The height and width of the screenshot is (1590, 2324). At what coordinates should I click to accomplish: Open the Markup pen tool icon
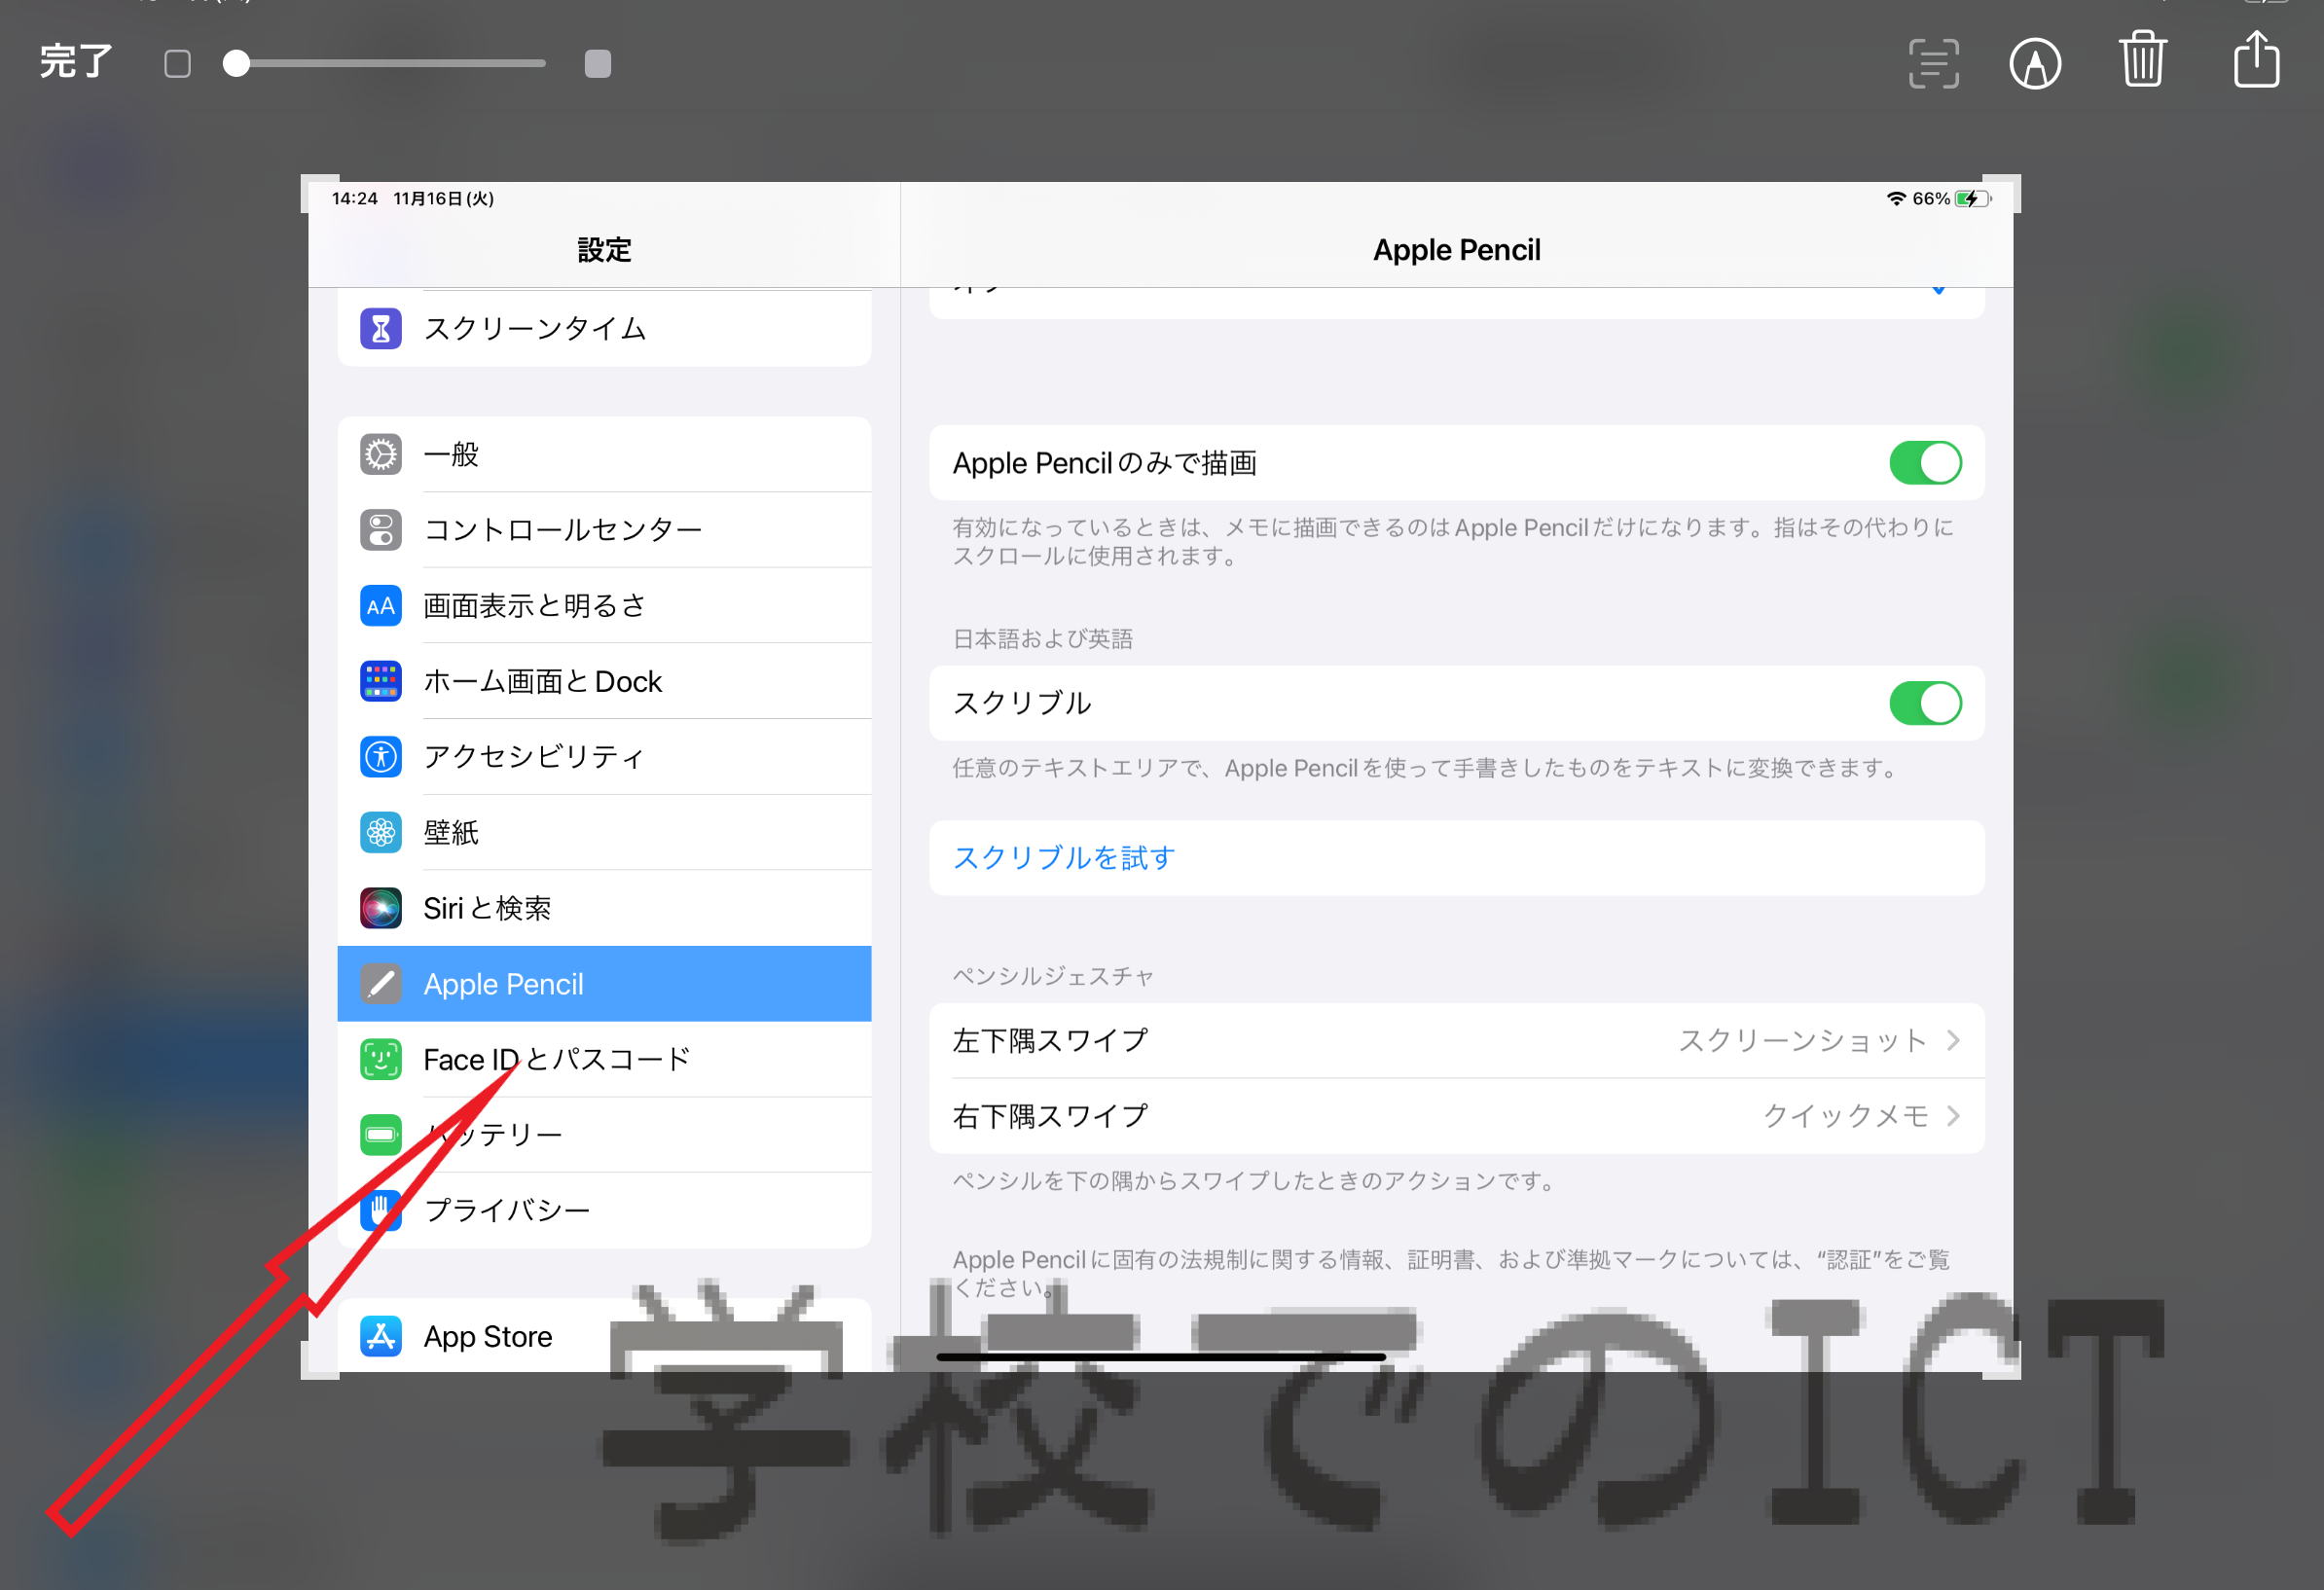[x=2035, y=64]
